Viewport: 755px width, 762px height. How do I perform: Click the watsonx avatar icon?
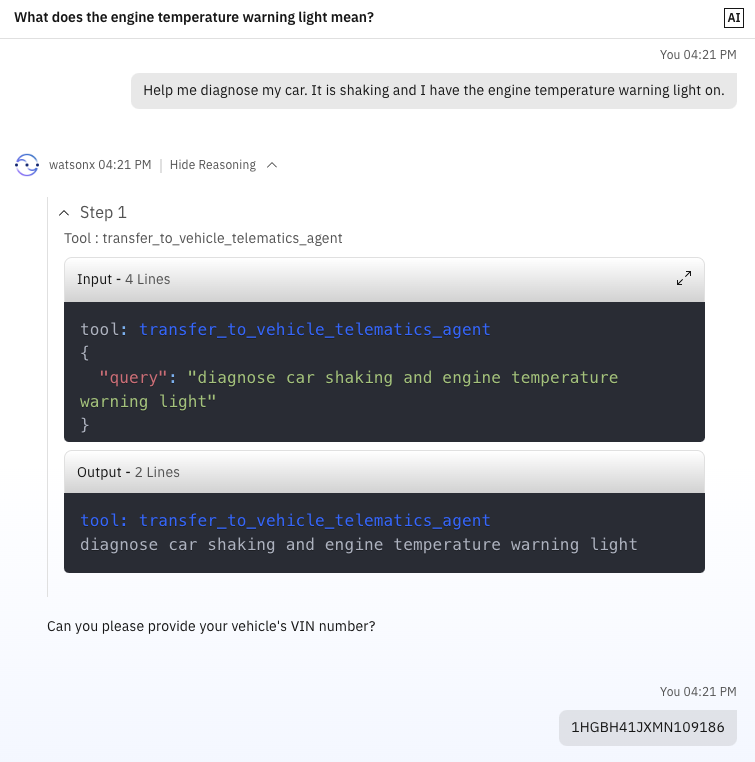[x=27, y=165]
